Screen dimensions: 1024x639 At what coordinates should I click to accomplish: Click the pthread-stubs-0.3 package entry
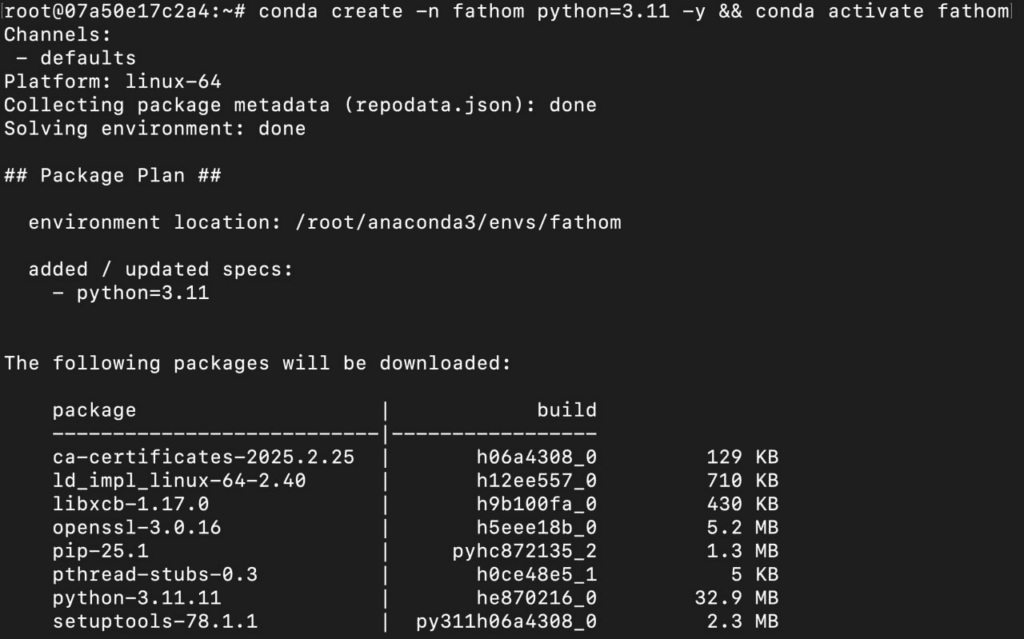[x=155, y=574]
